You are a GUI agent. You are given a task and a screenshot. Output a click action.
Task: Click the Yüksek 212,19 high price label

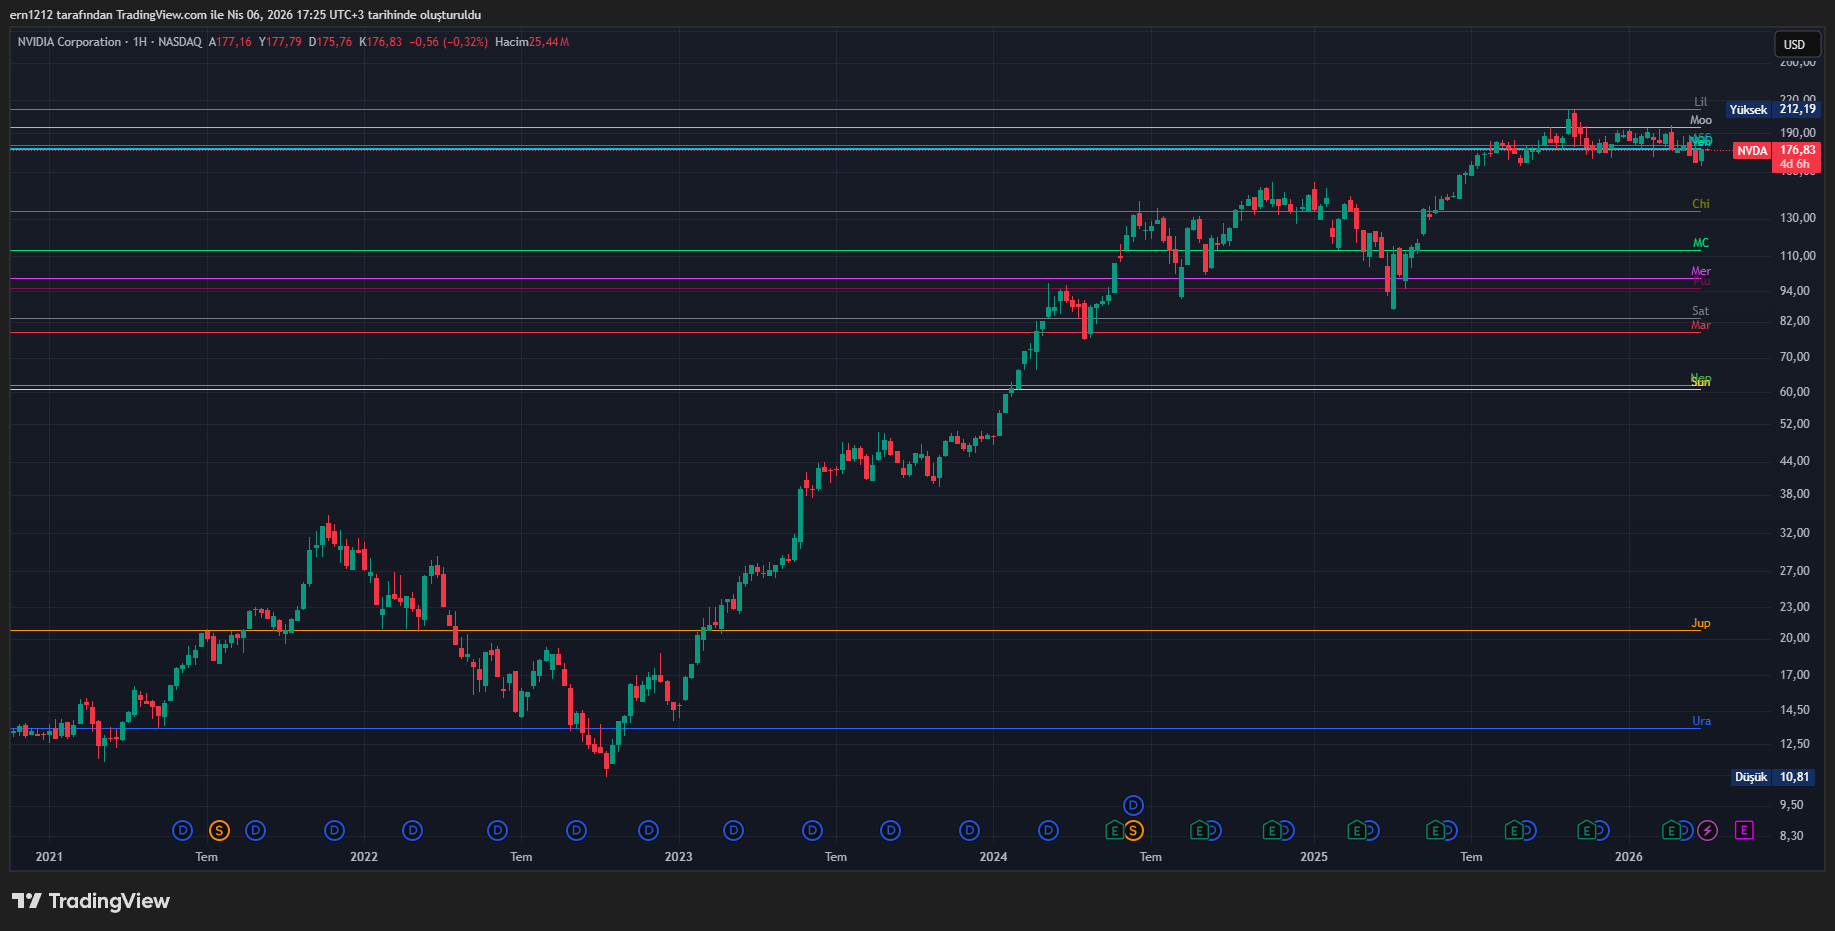[1772, 110]
